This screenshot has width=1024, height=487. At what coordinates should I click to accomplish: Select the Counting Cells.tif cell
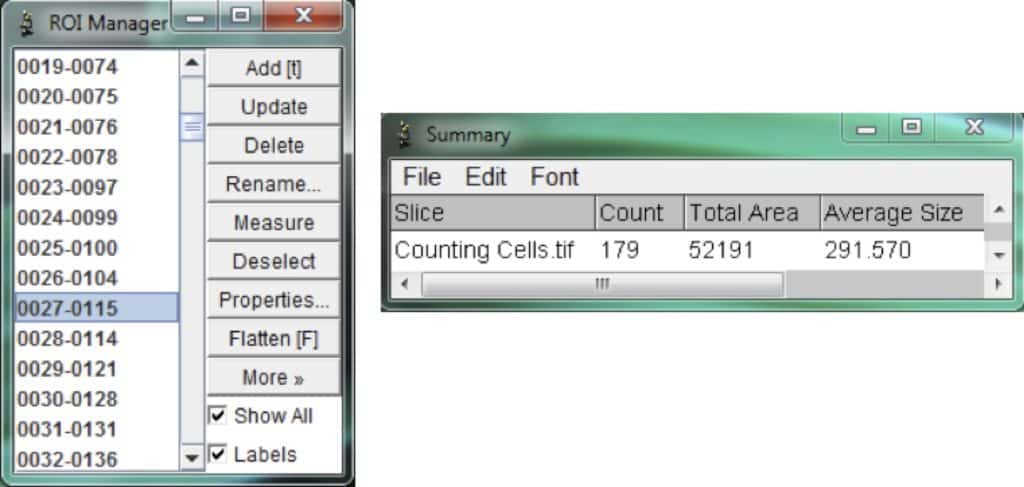pyautogui.click(x=485, y=251)
